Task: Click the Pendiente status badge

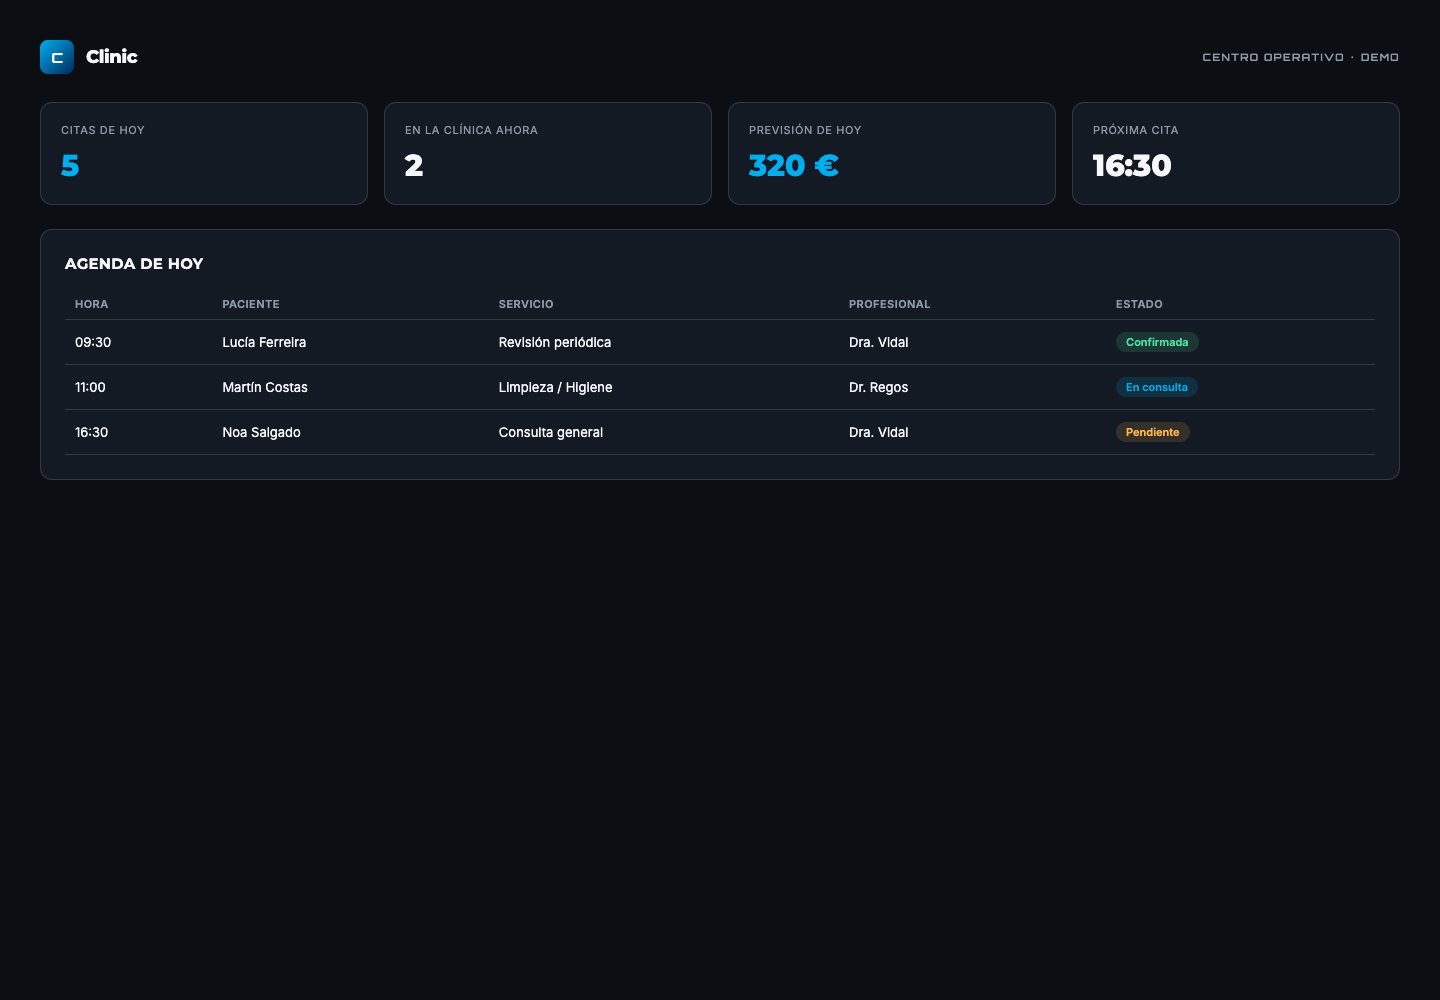Action: pos(1153,432)
